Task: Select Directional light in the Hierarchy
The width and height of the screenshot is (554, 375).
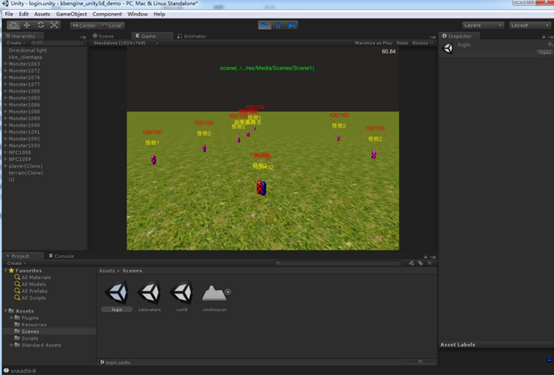Action: coord(28,50)
